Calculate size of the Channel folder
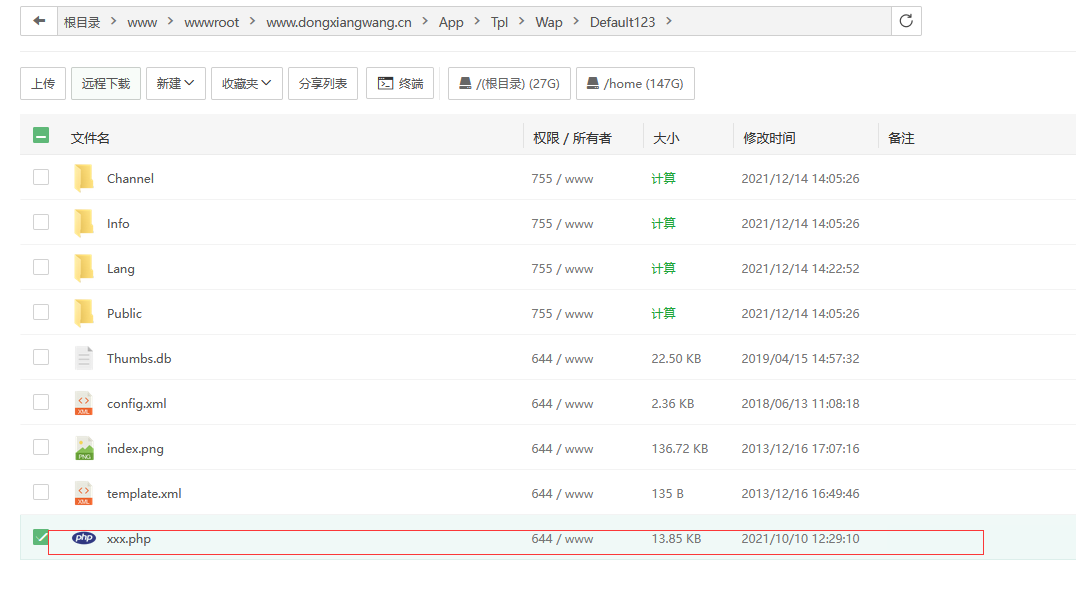This screenshot has height=600, width=1076. coord(663,178)
